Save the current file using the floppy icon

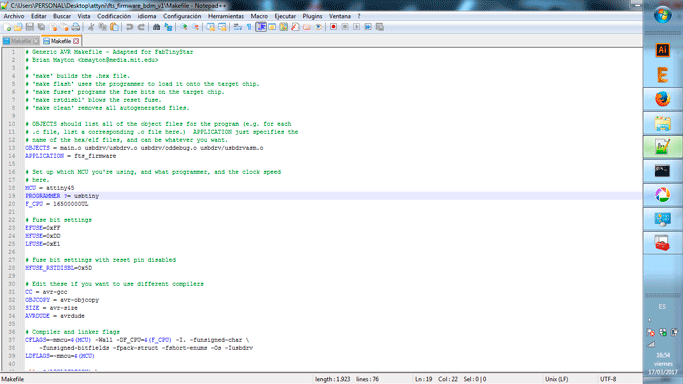click(x=30, y=27)
